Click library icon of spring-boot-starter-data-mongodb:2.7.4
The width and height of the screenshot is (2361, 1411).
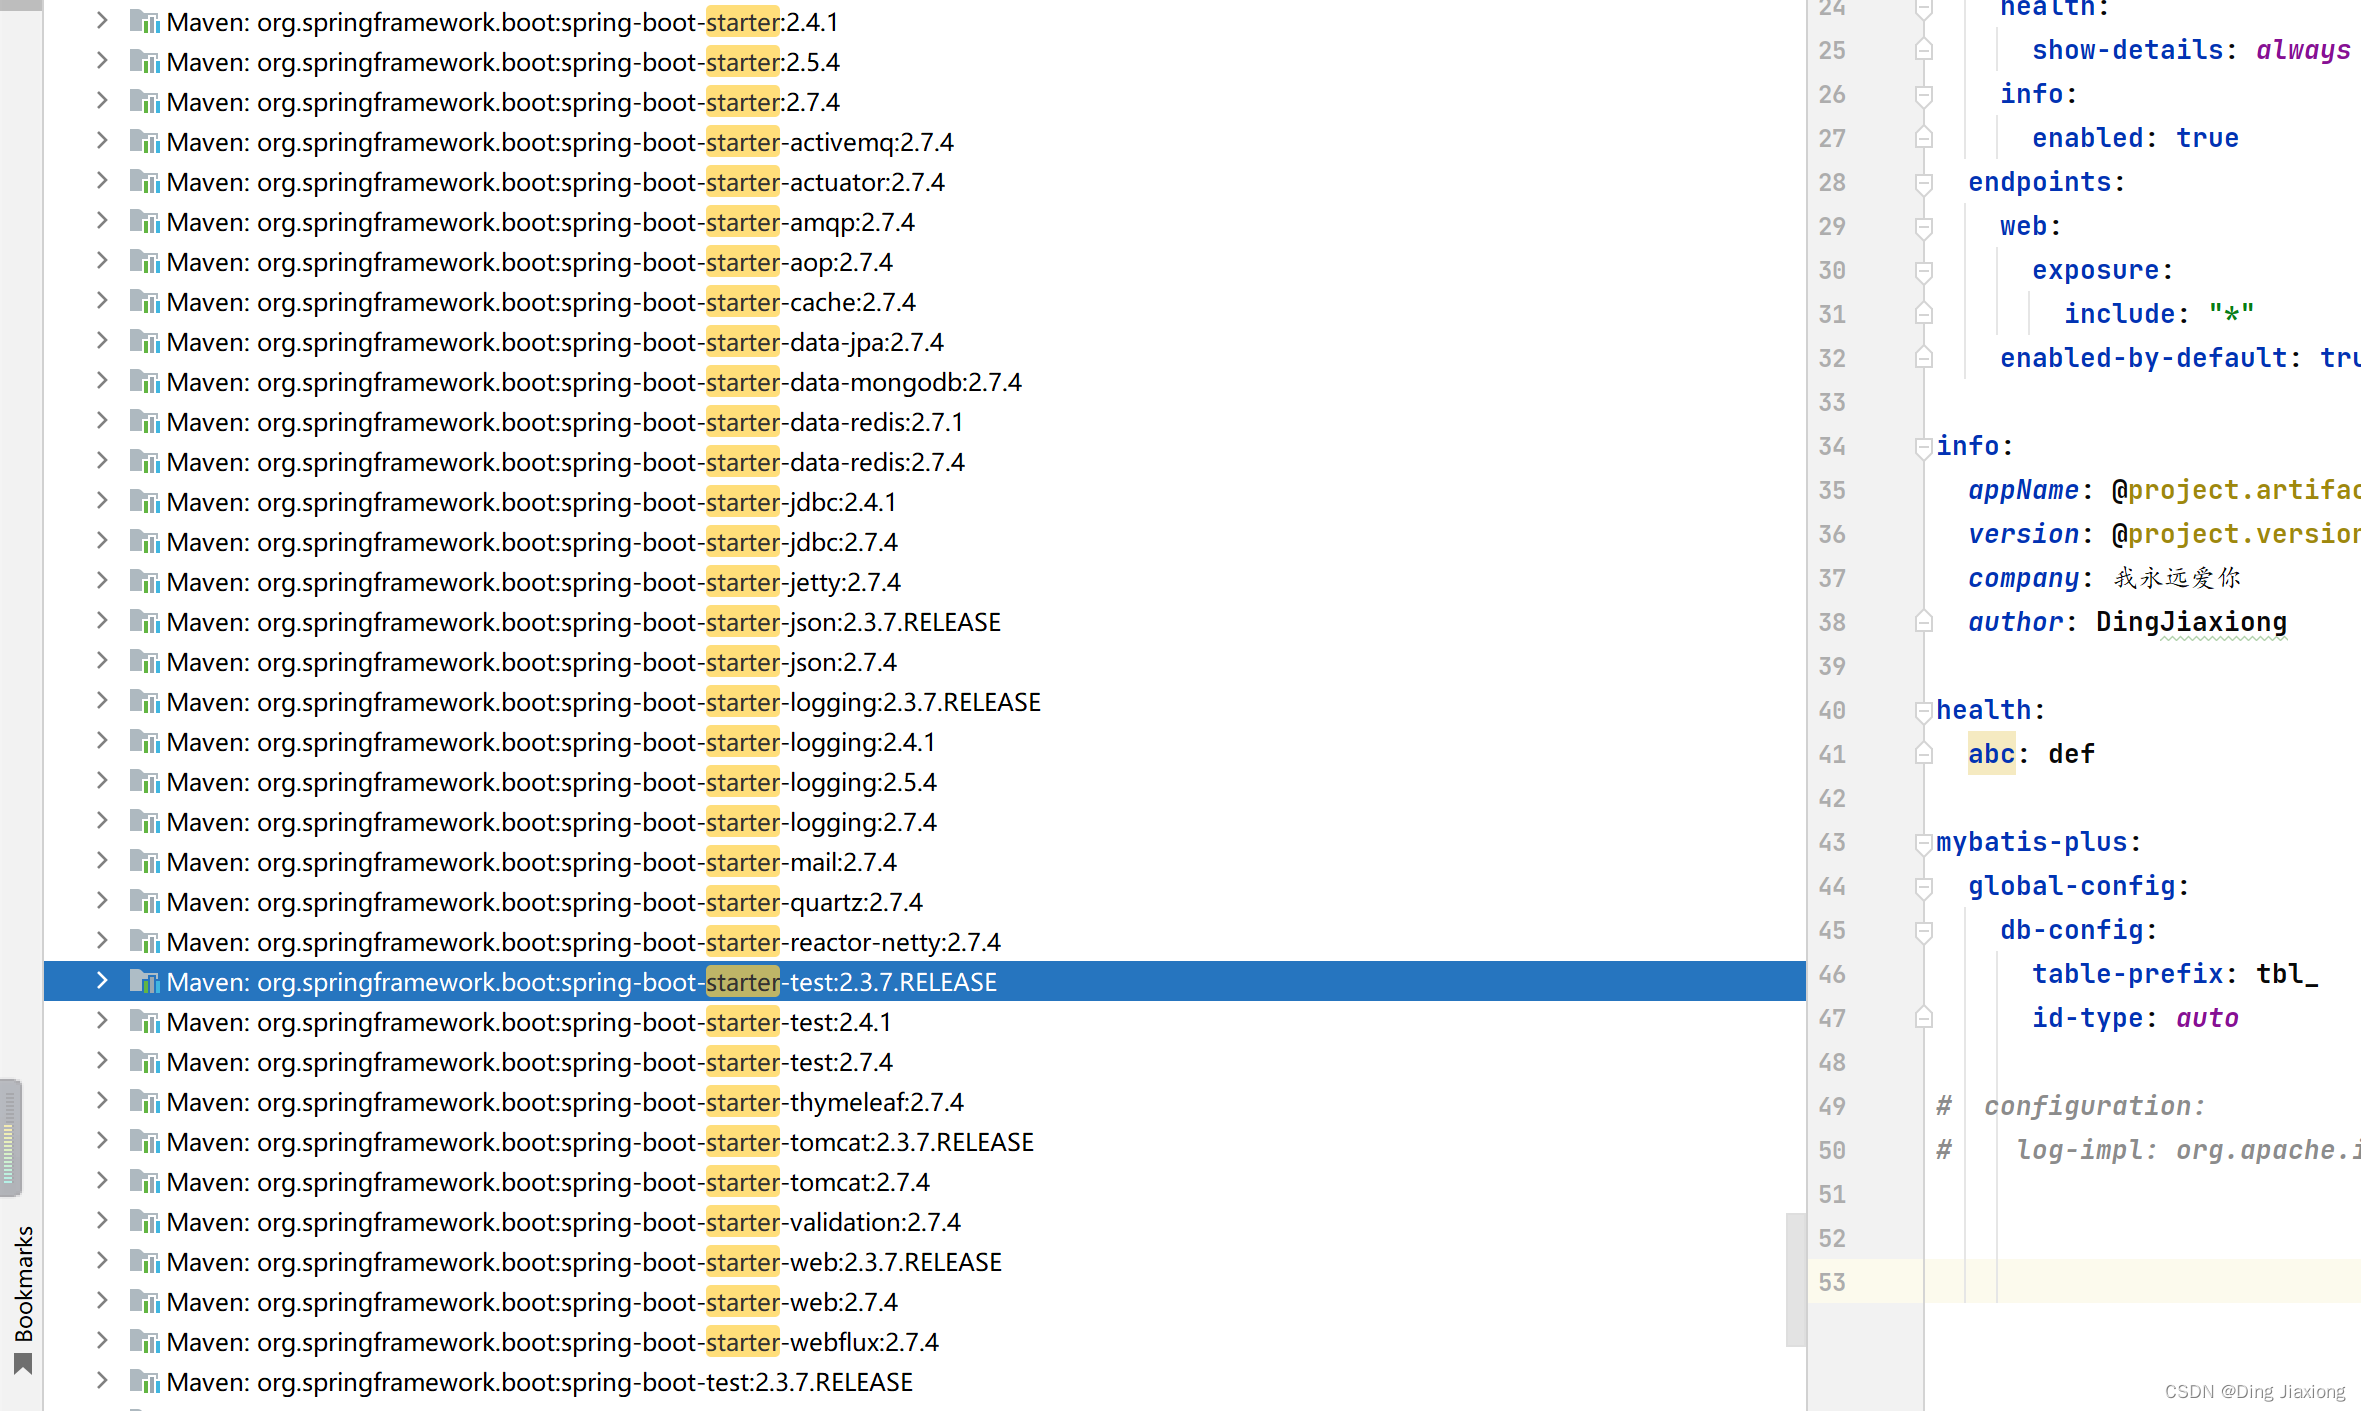(145, 382)
